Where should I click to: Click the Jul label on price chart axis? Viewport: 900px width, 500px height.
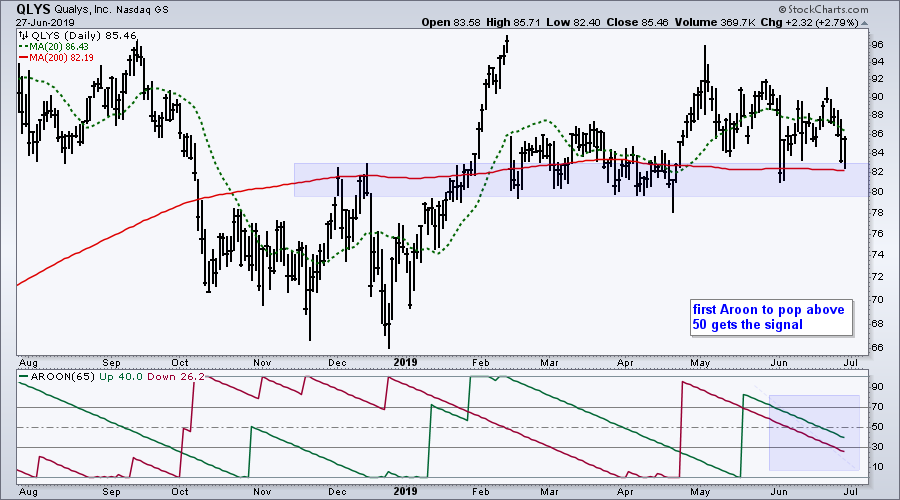tap(851, 363)
